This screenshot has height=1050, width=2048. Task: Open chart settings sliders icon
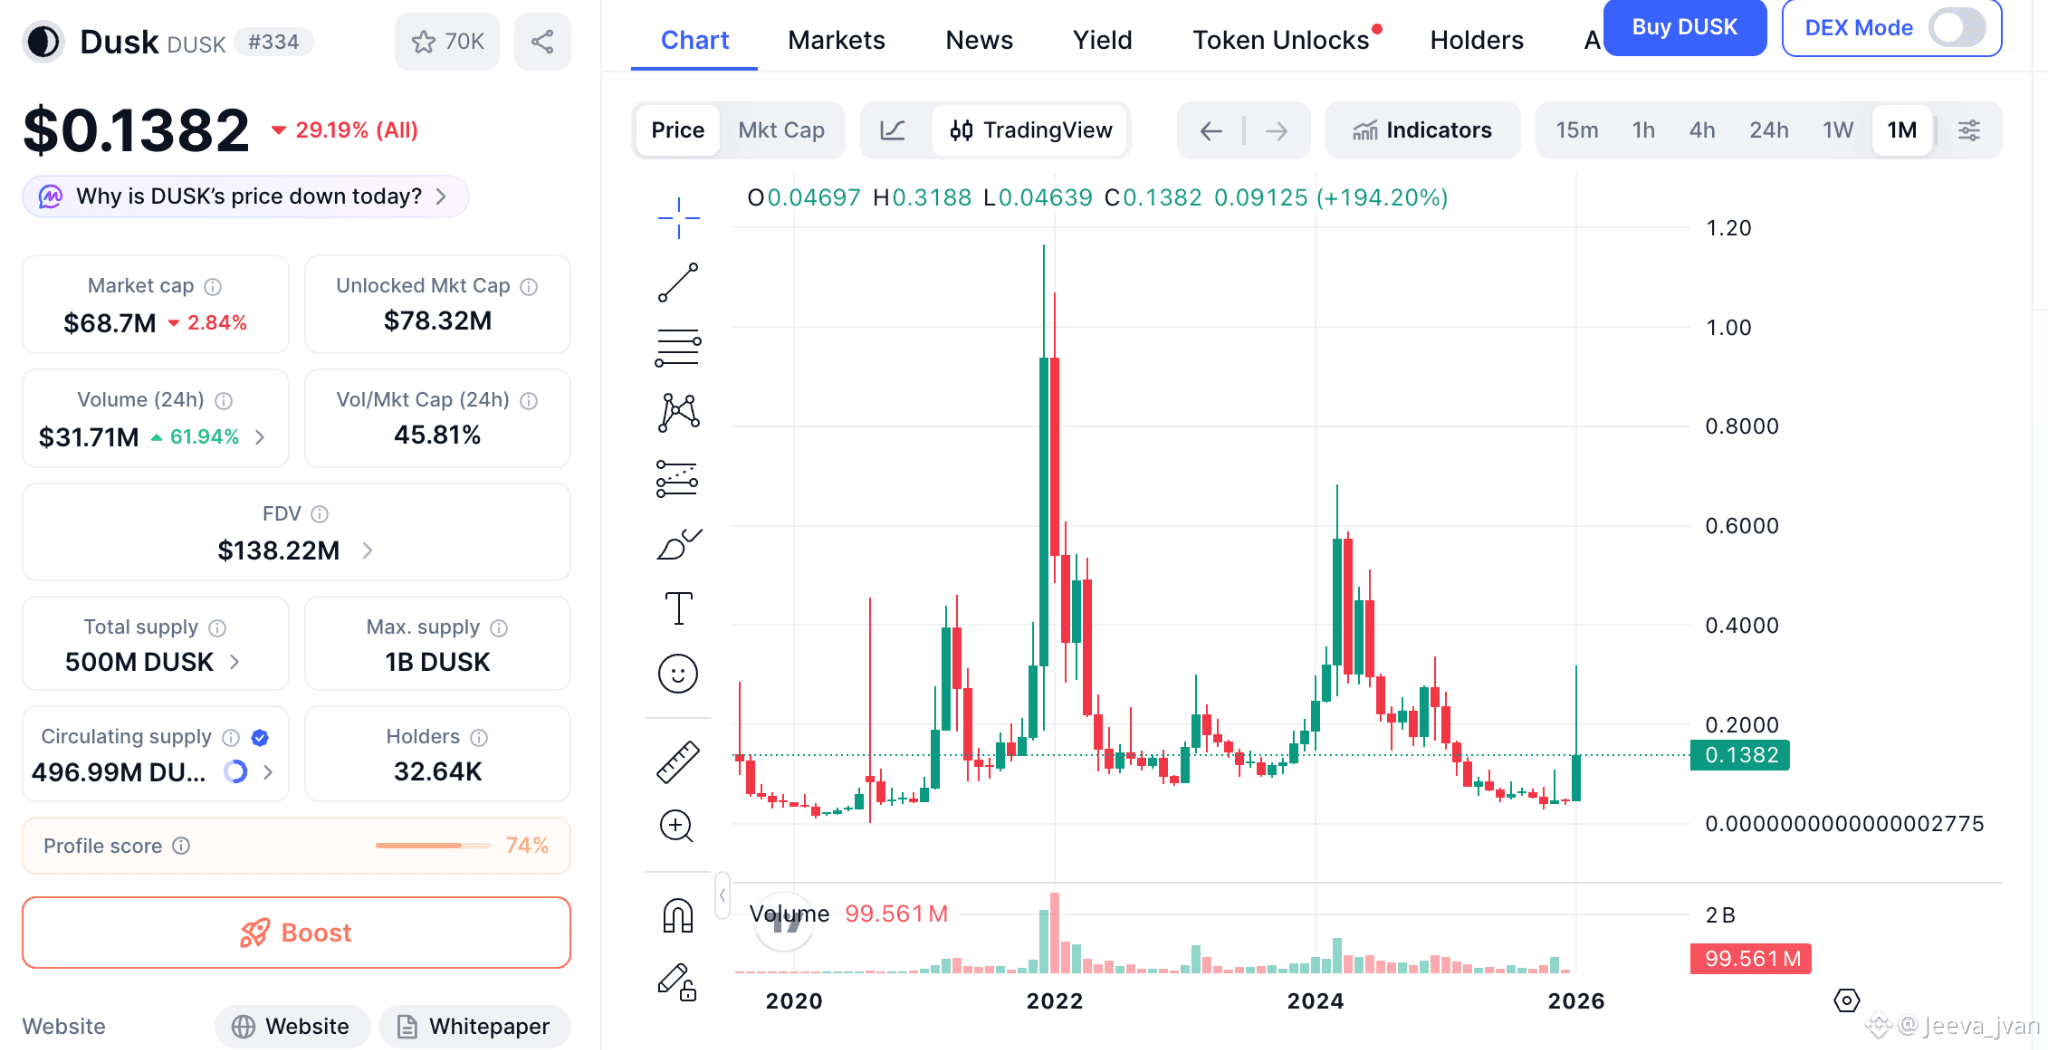[1969, 130]
